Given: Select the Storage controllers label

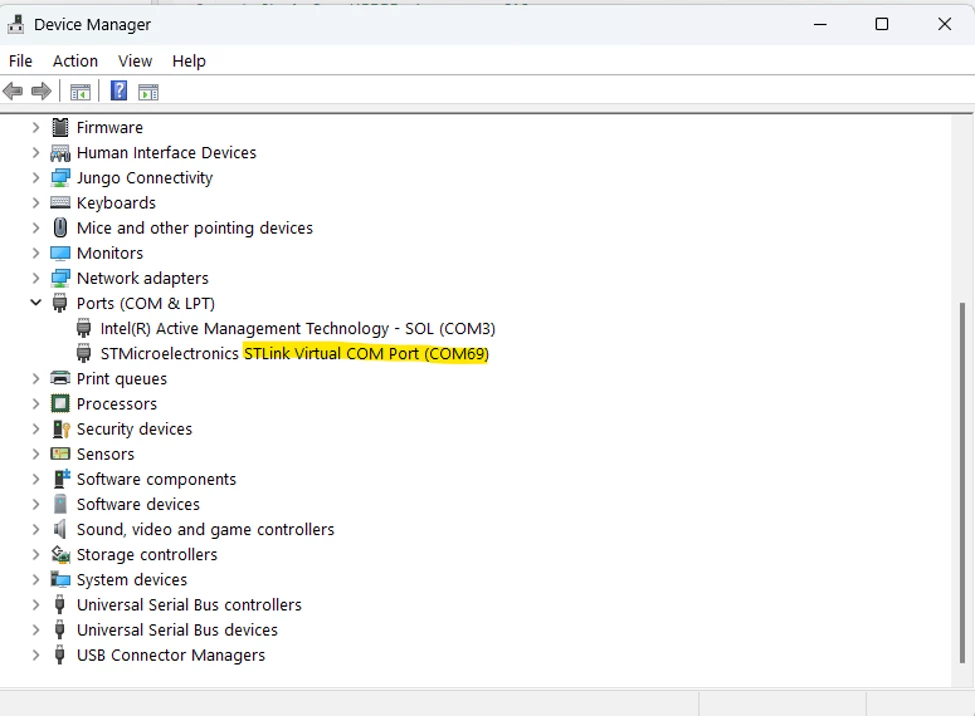Looking at the screenshot, I should click(x=147, y=554).
